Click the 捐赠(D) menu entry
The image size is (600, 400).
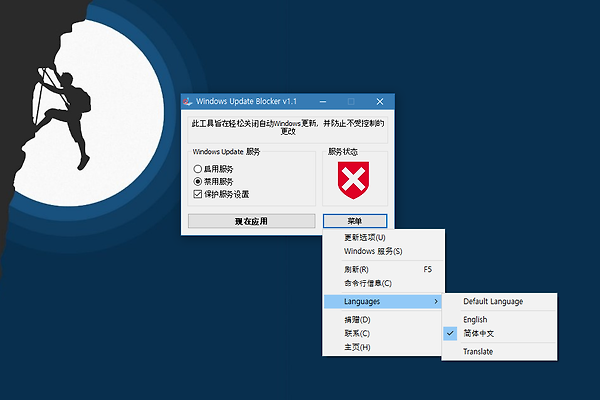point(357,320)
